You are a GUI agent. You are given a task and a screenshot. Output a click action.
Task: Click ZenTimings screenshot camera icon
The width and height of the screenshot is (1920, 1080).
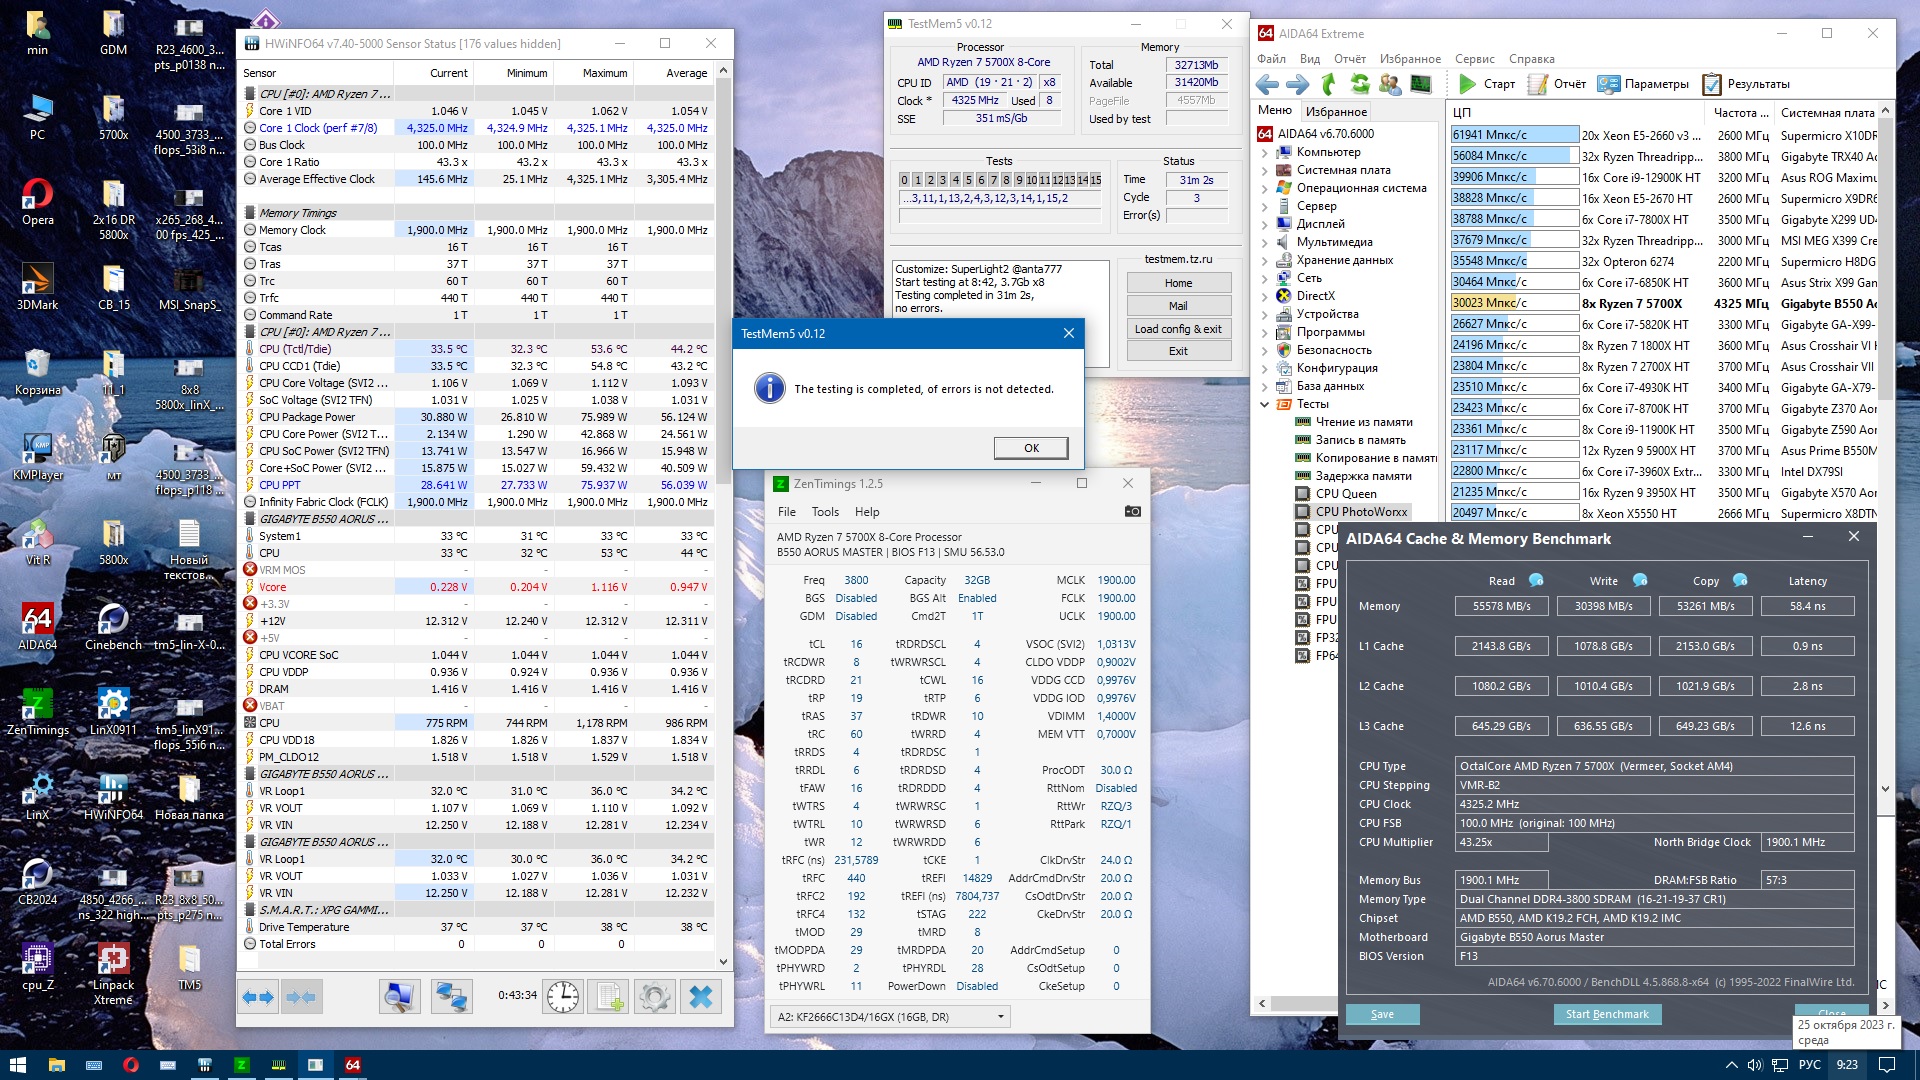(x=1132, y=511)
